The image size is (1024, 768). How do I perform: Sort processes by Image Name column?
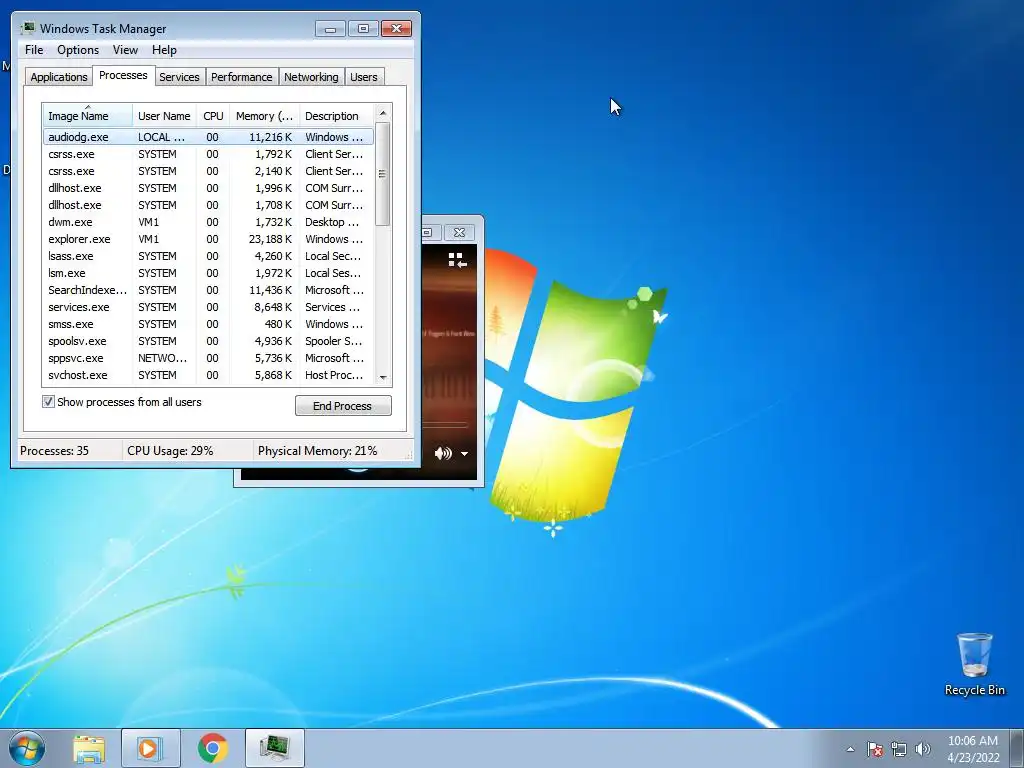click(88, 116)
